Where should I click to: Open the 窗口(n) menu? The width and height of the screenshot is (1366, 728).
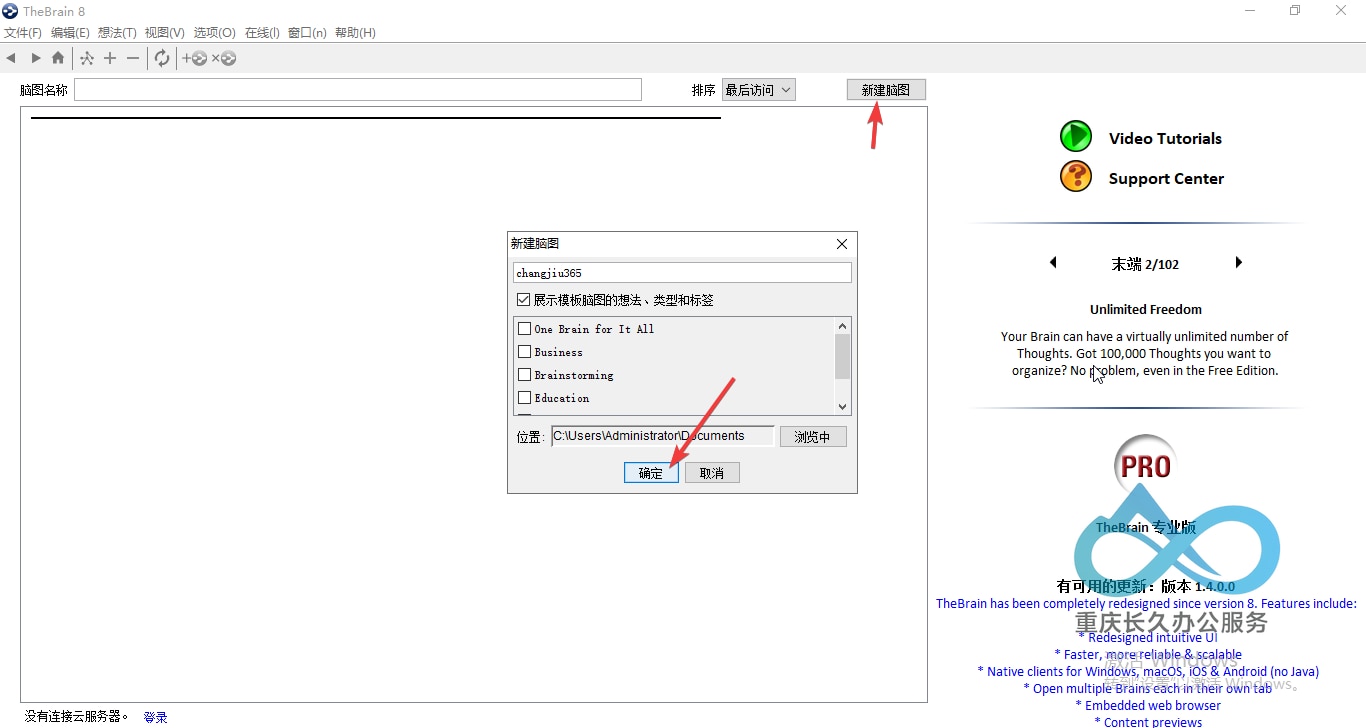point(307,33)
